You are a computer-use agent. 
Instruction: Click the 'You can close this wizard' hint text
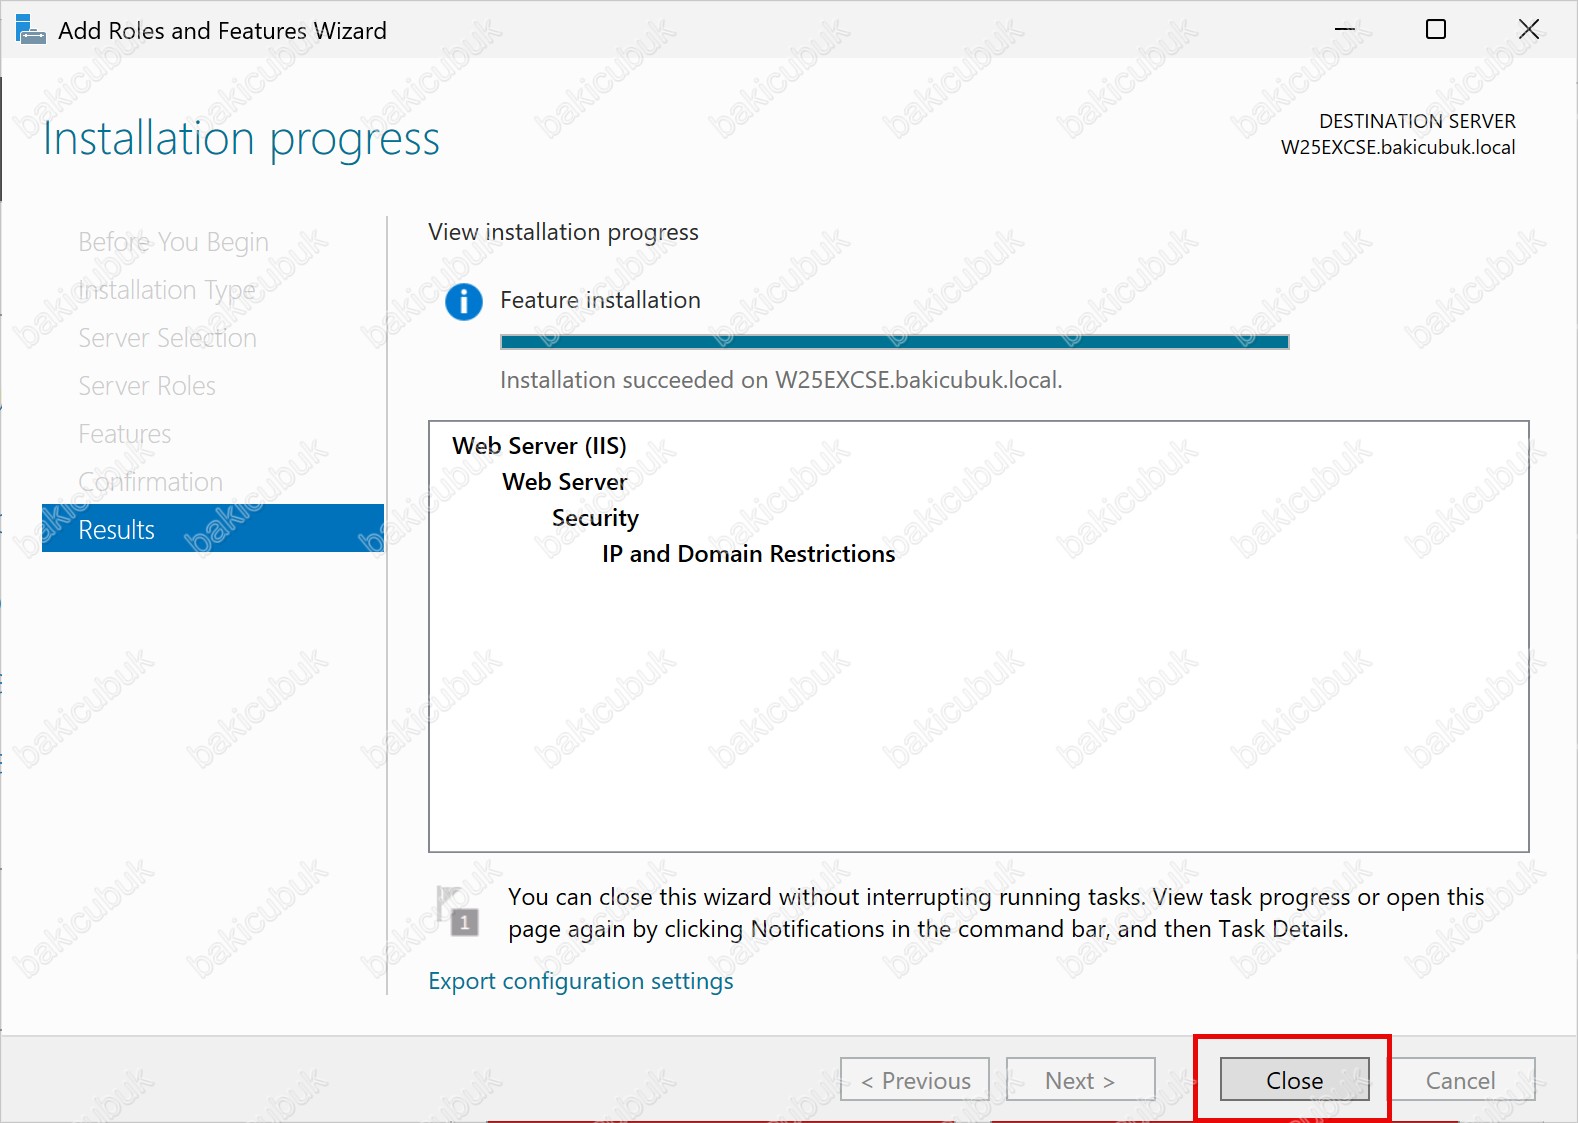(996, 913)
